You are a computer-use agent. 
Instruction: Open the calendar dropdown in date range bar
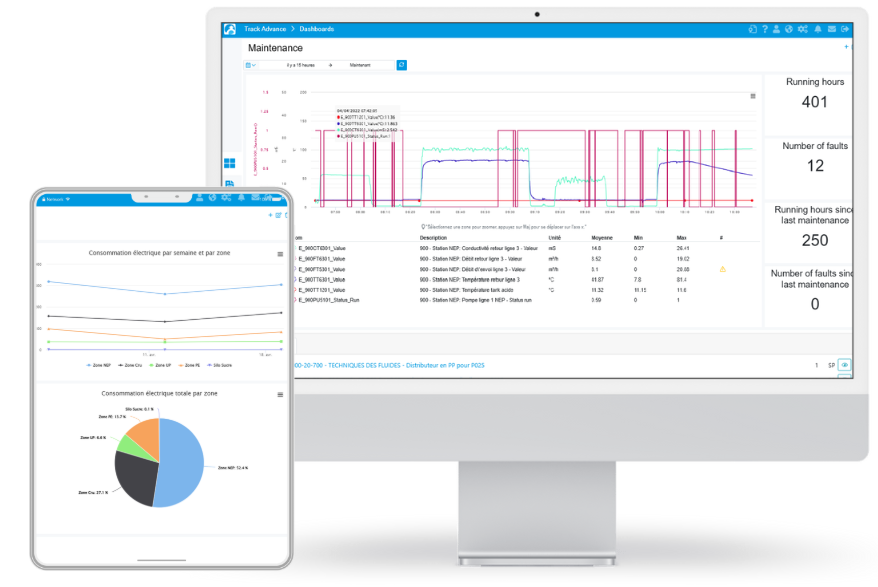(251, 65)
